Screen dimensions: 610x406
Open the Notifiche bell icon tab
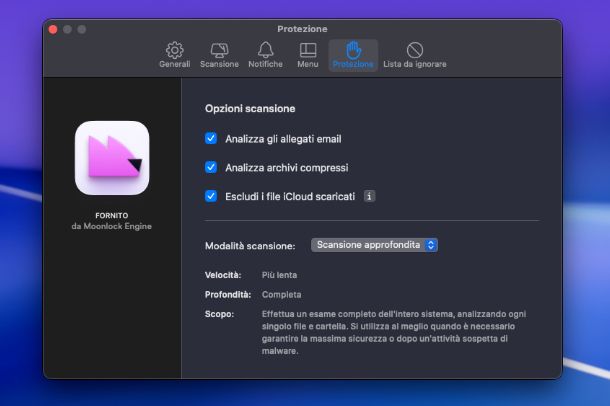tap(265, 55)
